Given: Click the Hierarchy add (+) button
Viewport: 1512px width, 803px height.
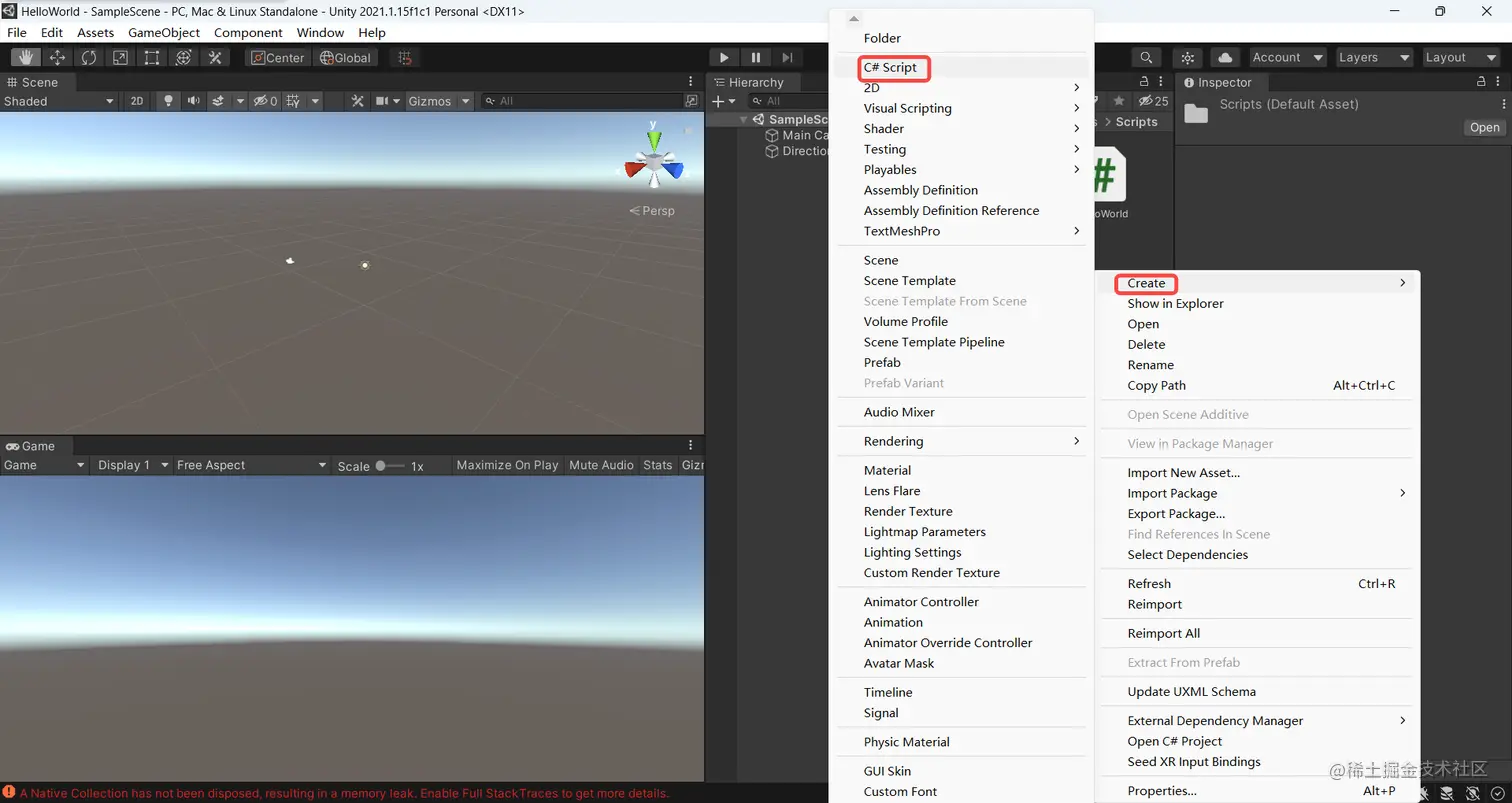Looking at the screenshot, I should [x=718, y=101].
